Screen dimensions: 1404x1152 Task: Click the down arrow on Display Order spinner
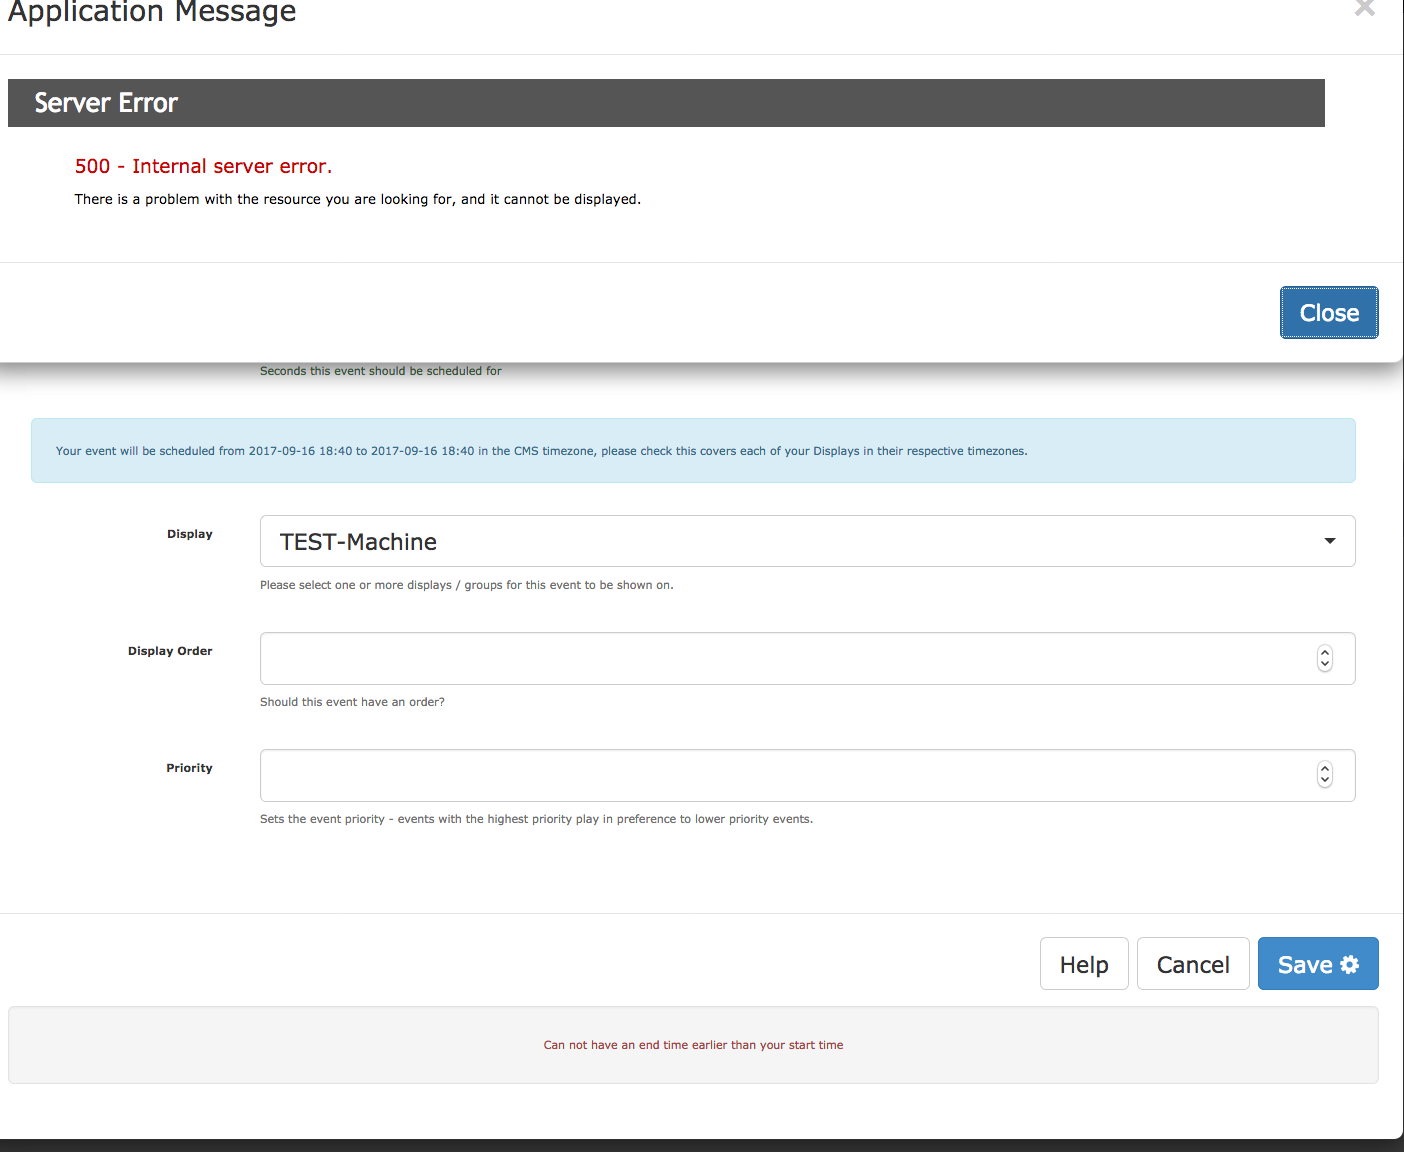pyautogui.click(x=1324, y=665)
